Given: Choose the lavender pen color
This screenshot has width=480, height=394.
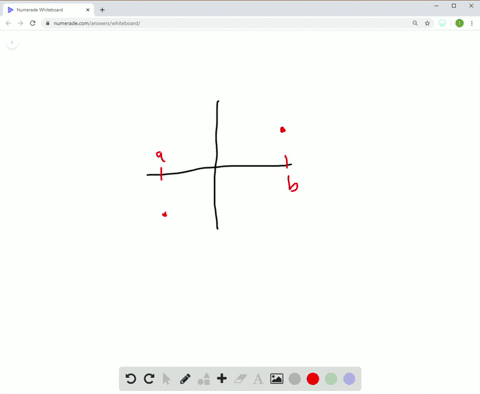Looking at the screenshot, I should (349, 379).
